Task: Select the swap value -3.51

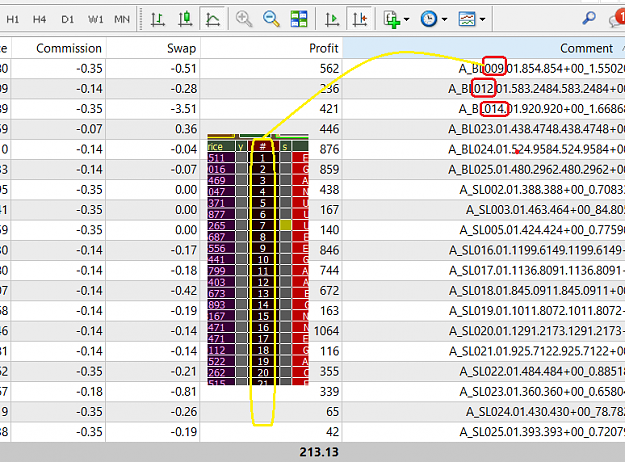Action: tap(184, 109)
